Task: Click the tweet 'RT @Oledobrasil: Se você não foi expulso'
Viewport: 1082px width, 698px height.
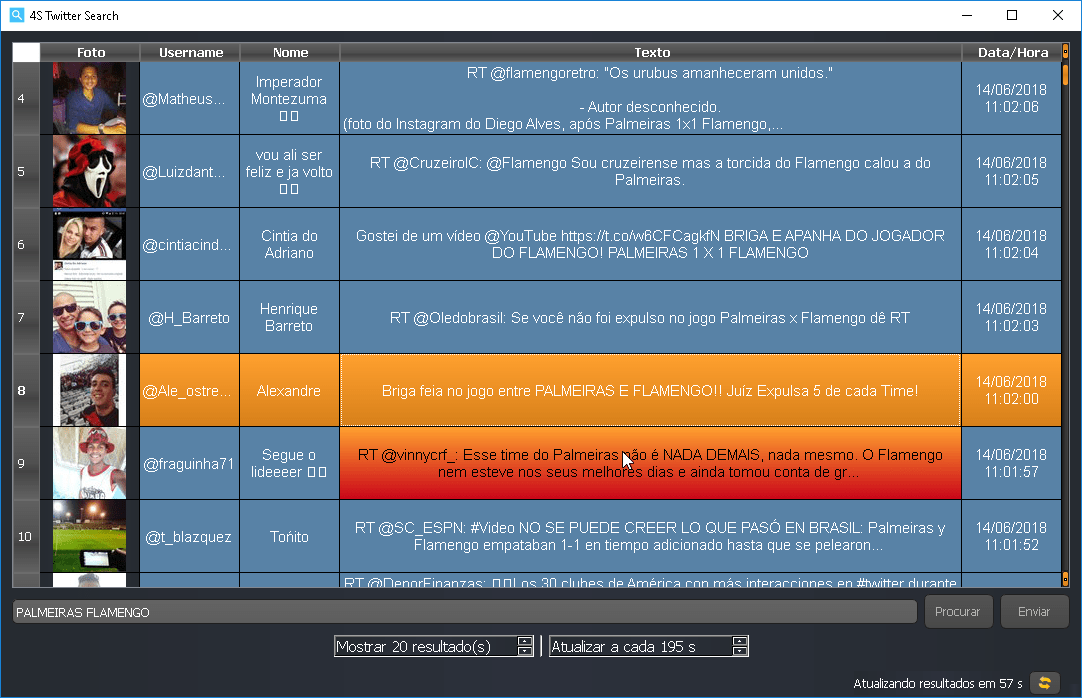Action: (651, 317)
